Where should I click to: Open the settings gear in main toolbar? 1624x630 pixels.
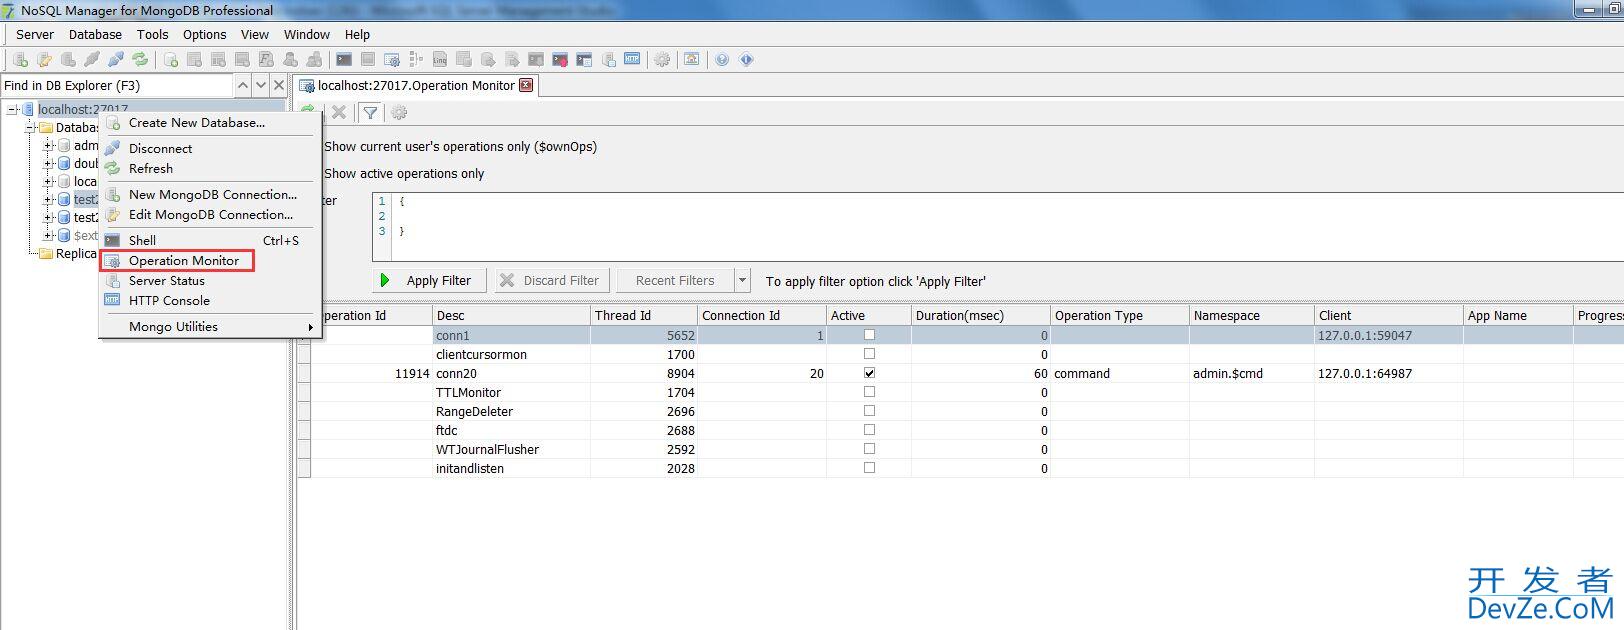(662, 60)
